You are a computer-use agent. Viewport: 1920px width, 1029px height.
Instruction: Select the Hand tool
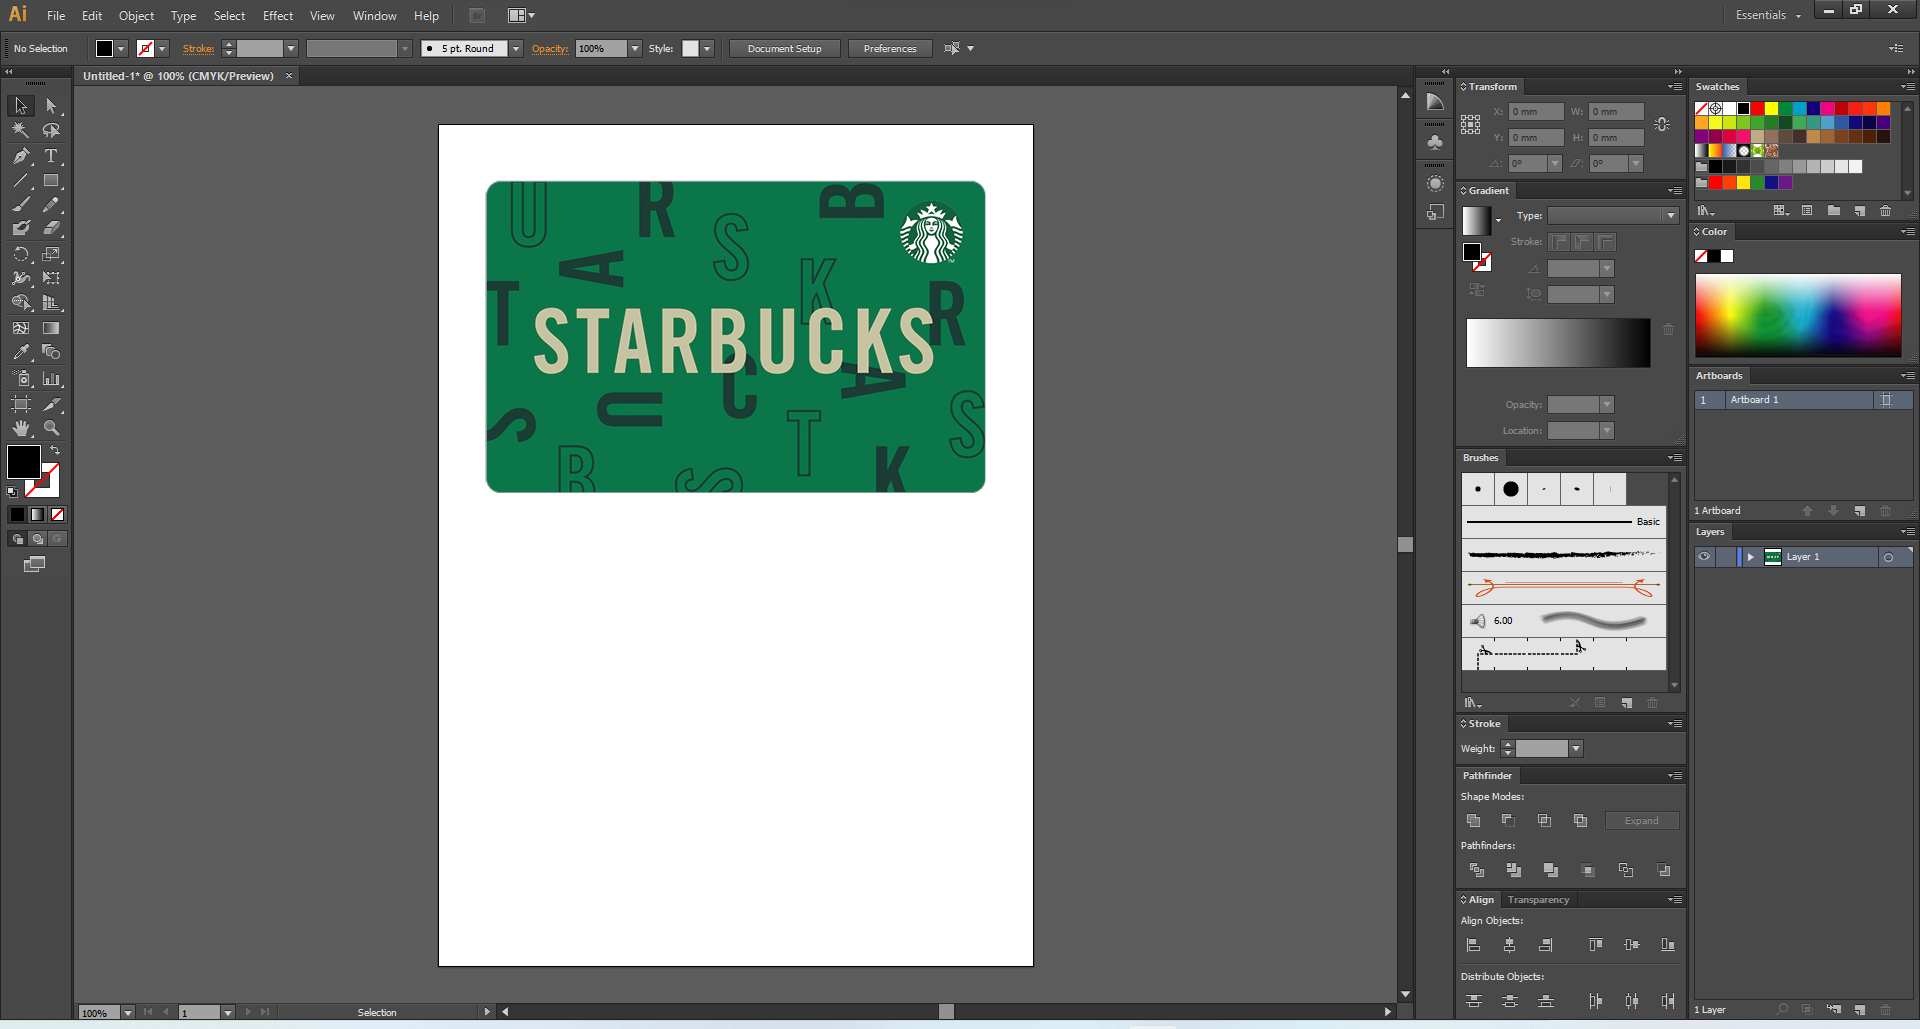point(21,428)
